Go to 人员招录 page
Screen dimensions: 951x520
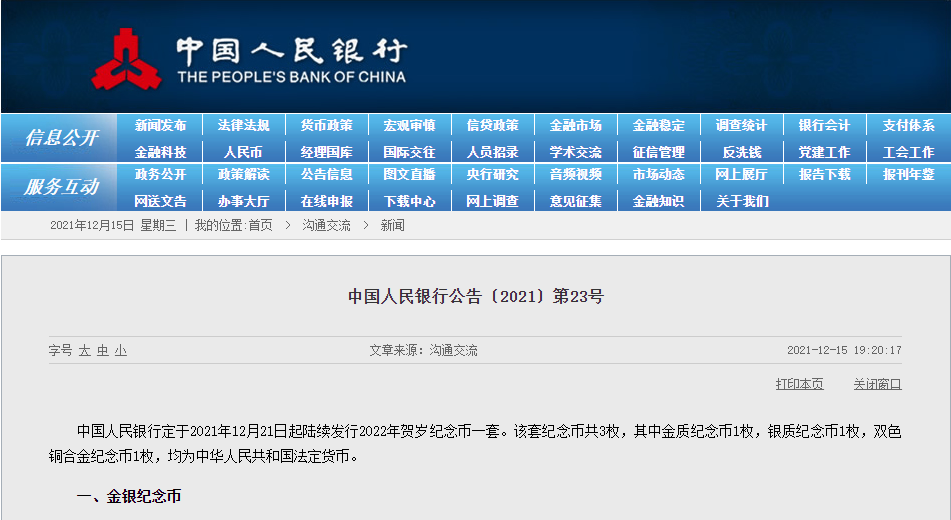[492, 152]
